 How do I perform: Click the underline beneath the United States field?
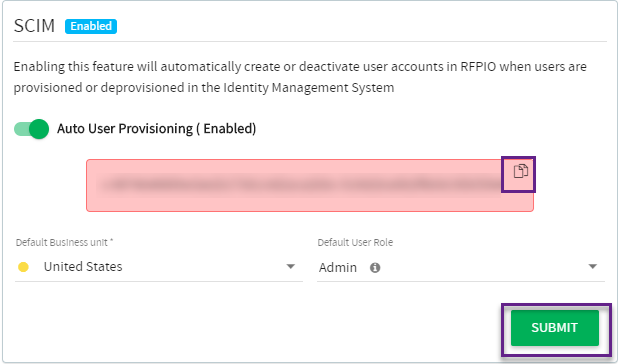point(159,281)
